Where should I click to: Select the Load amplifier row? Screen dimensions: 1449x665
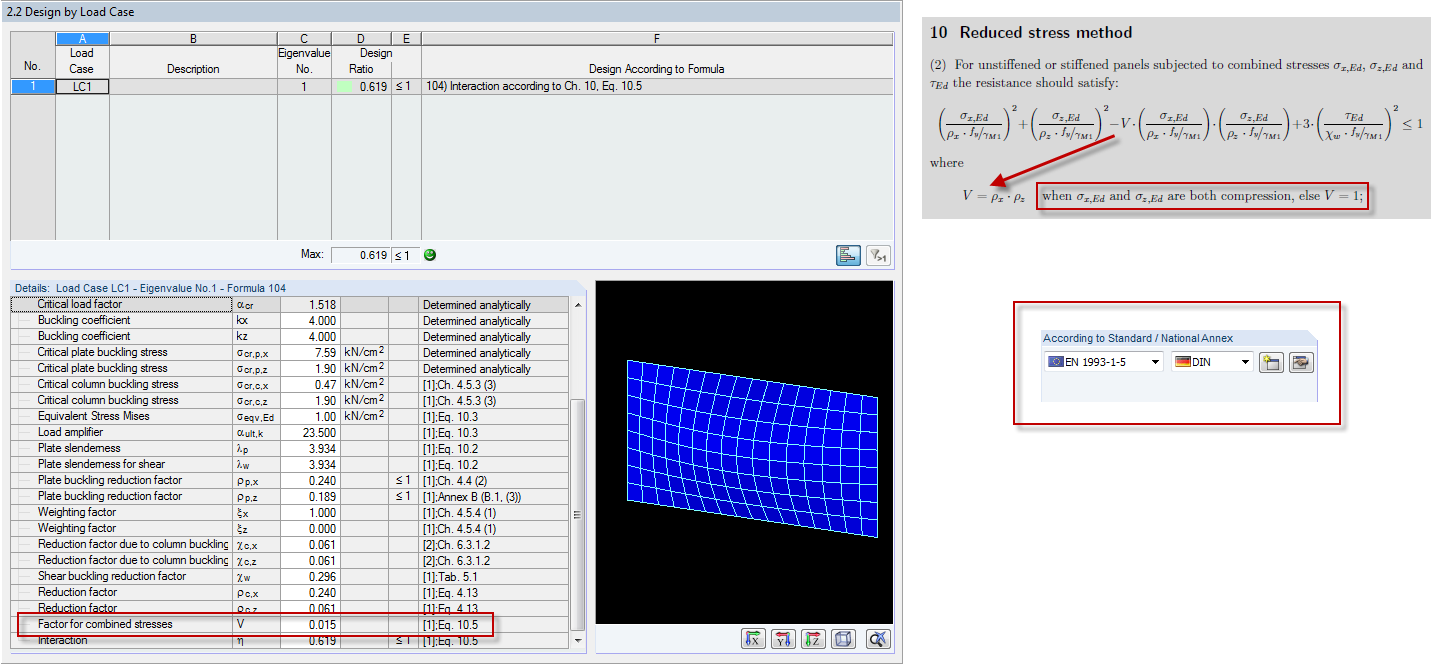pos(290,433)
